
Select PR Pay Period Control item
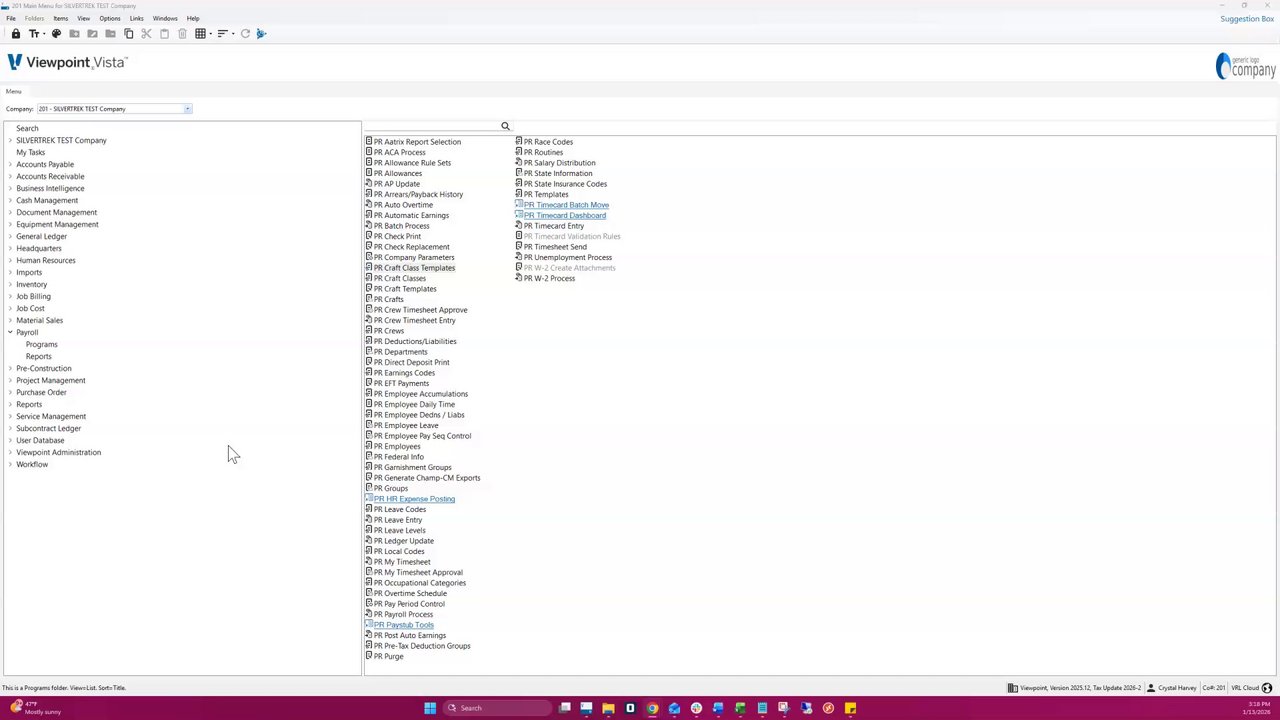(x=409, y=604)
